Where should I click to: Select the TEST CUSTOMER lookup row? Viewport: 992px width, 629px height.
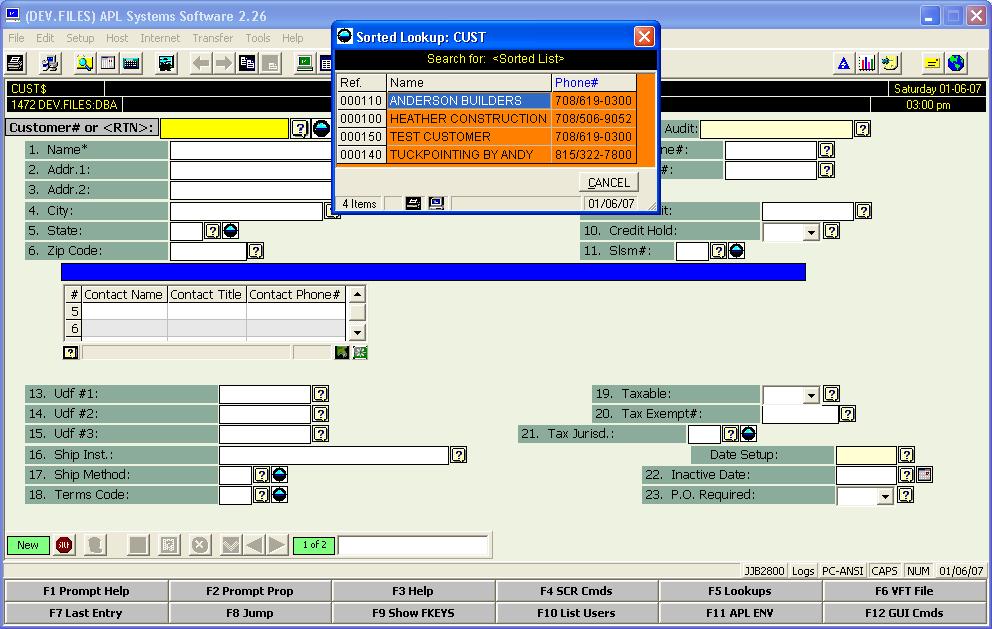point(487,137)
